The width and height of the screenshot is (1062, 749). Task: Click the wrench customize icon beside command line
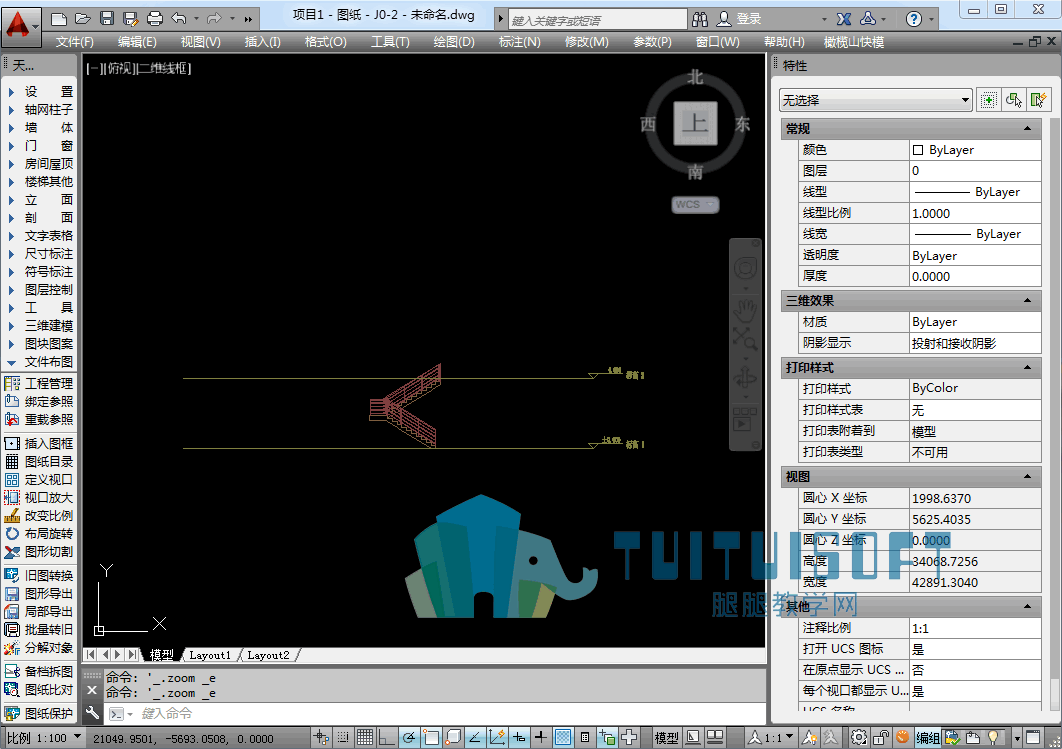pyautogui.click(x=92, y=712)
